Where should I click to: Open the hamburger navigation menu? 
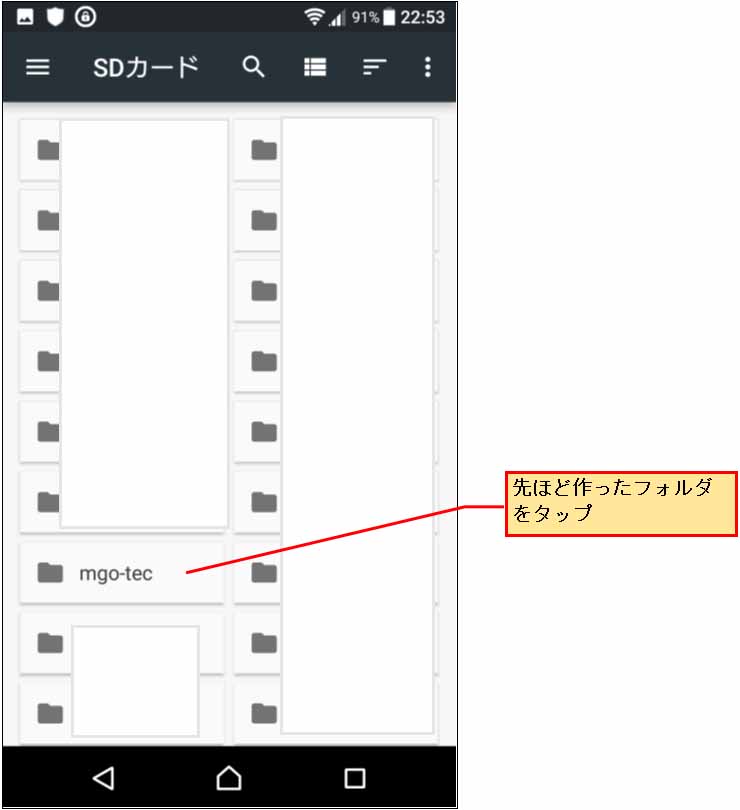click(x=38, y=67)
